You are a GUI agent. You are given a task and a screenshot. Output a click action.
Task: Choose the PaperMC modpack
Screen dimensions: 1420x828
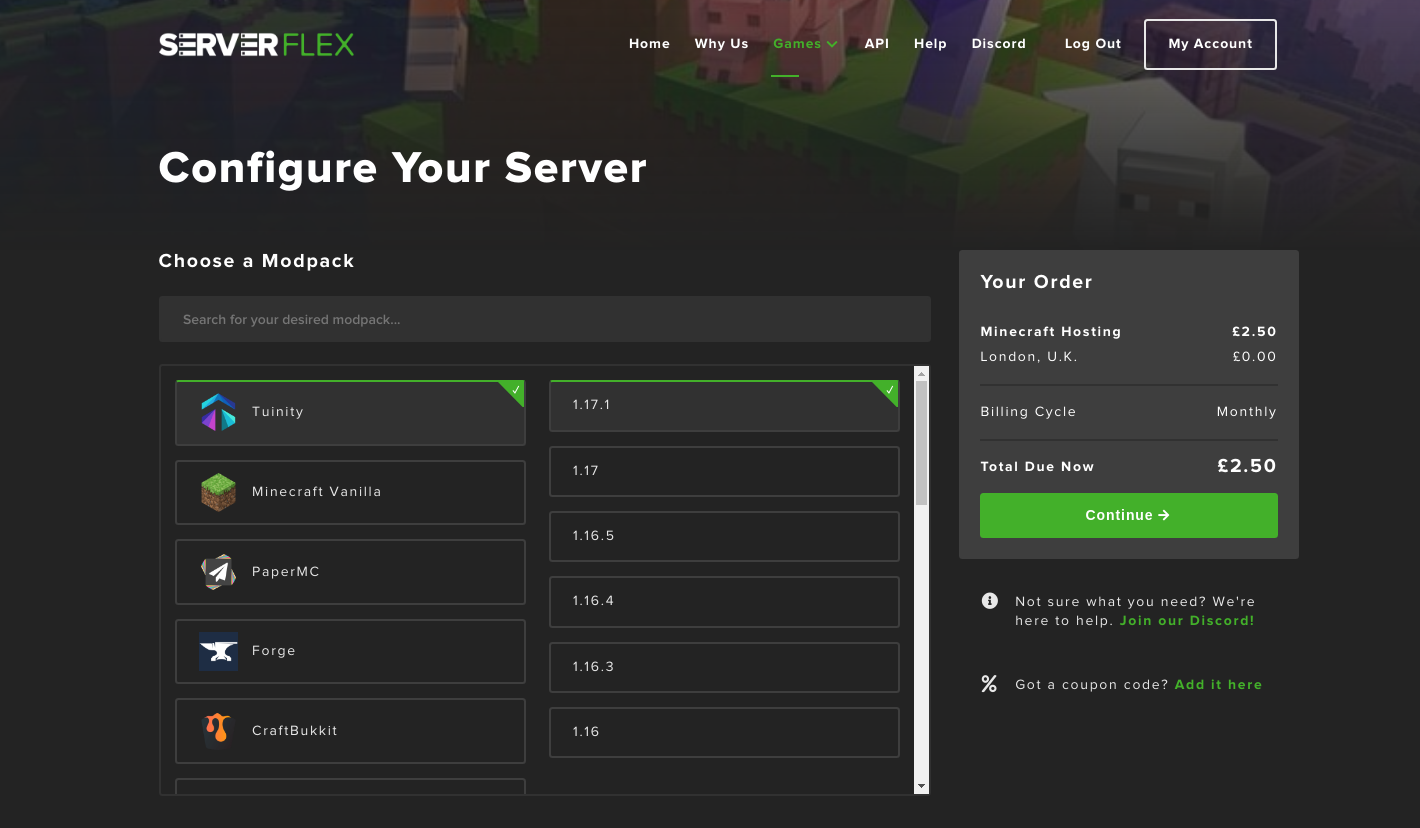350,572
